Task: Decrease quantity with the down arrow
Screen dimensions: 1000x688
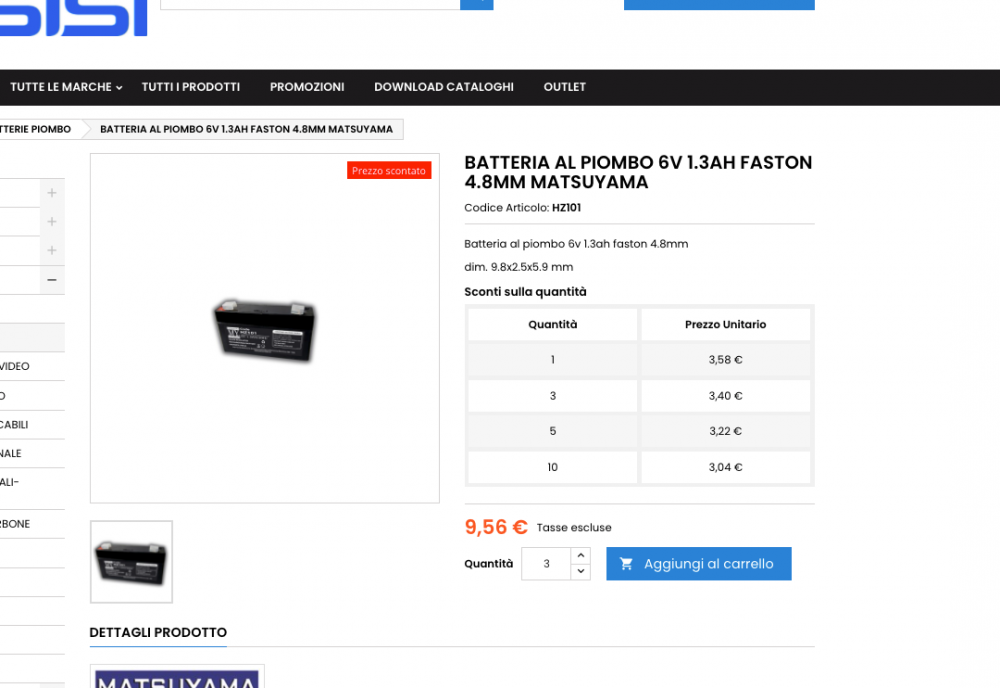Action: pyautogui.click(x=580, y=572)
